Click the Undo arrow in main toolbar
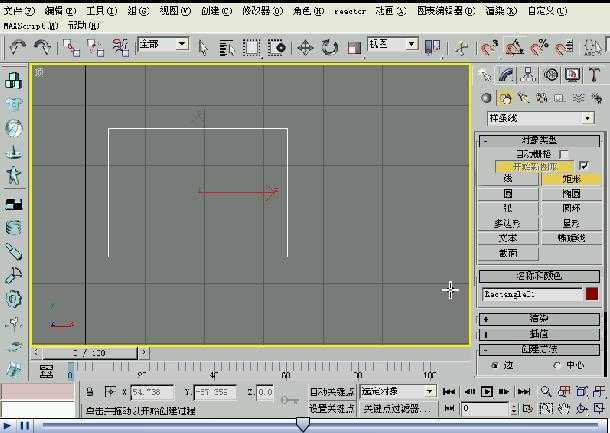Image resolution: width=610 pixels, height=433 pixels. [x=17, y=47]
